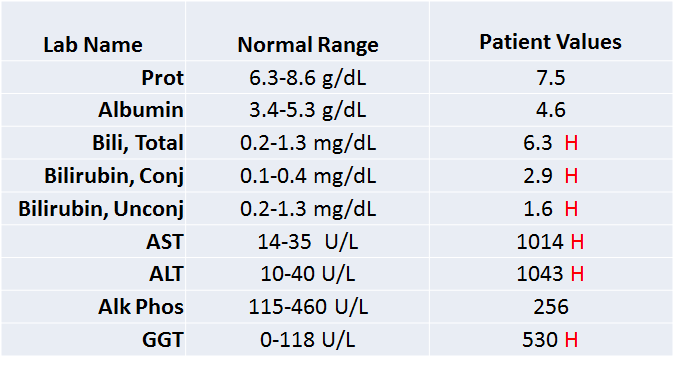675x368 pixels.
Task: Click the patient value 1043
Action: point(540,274)
